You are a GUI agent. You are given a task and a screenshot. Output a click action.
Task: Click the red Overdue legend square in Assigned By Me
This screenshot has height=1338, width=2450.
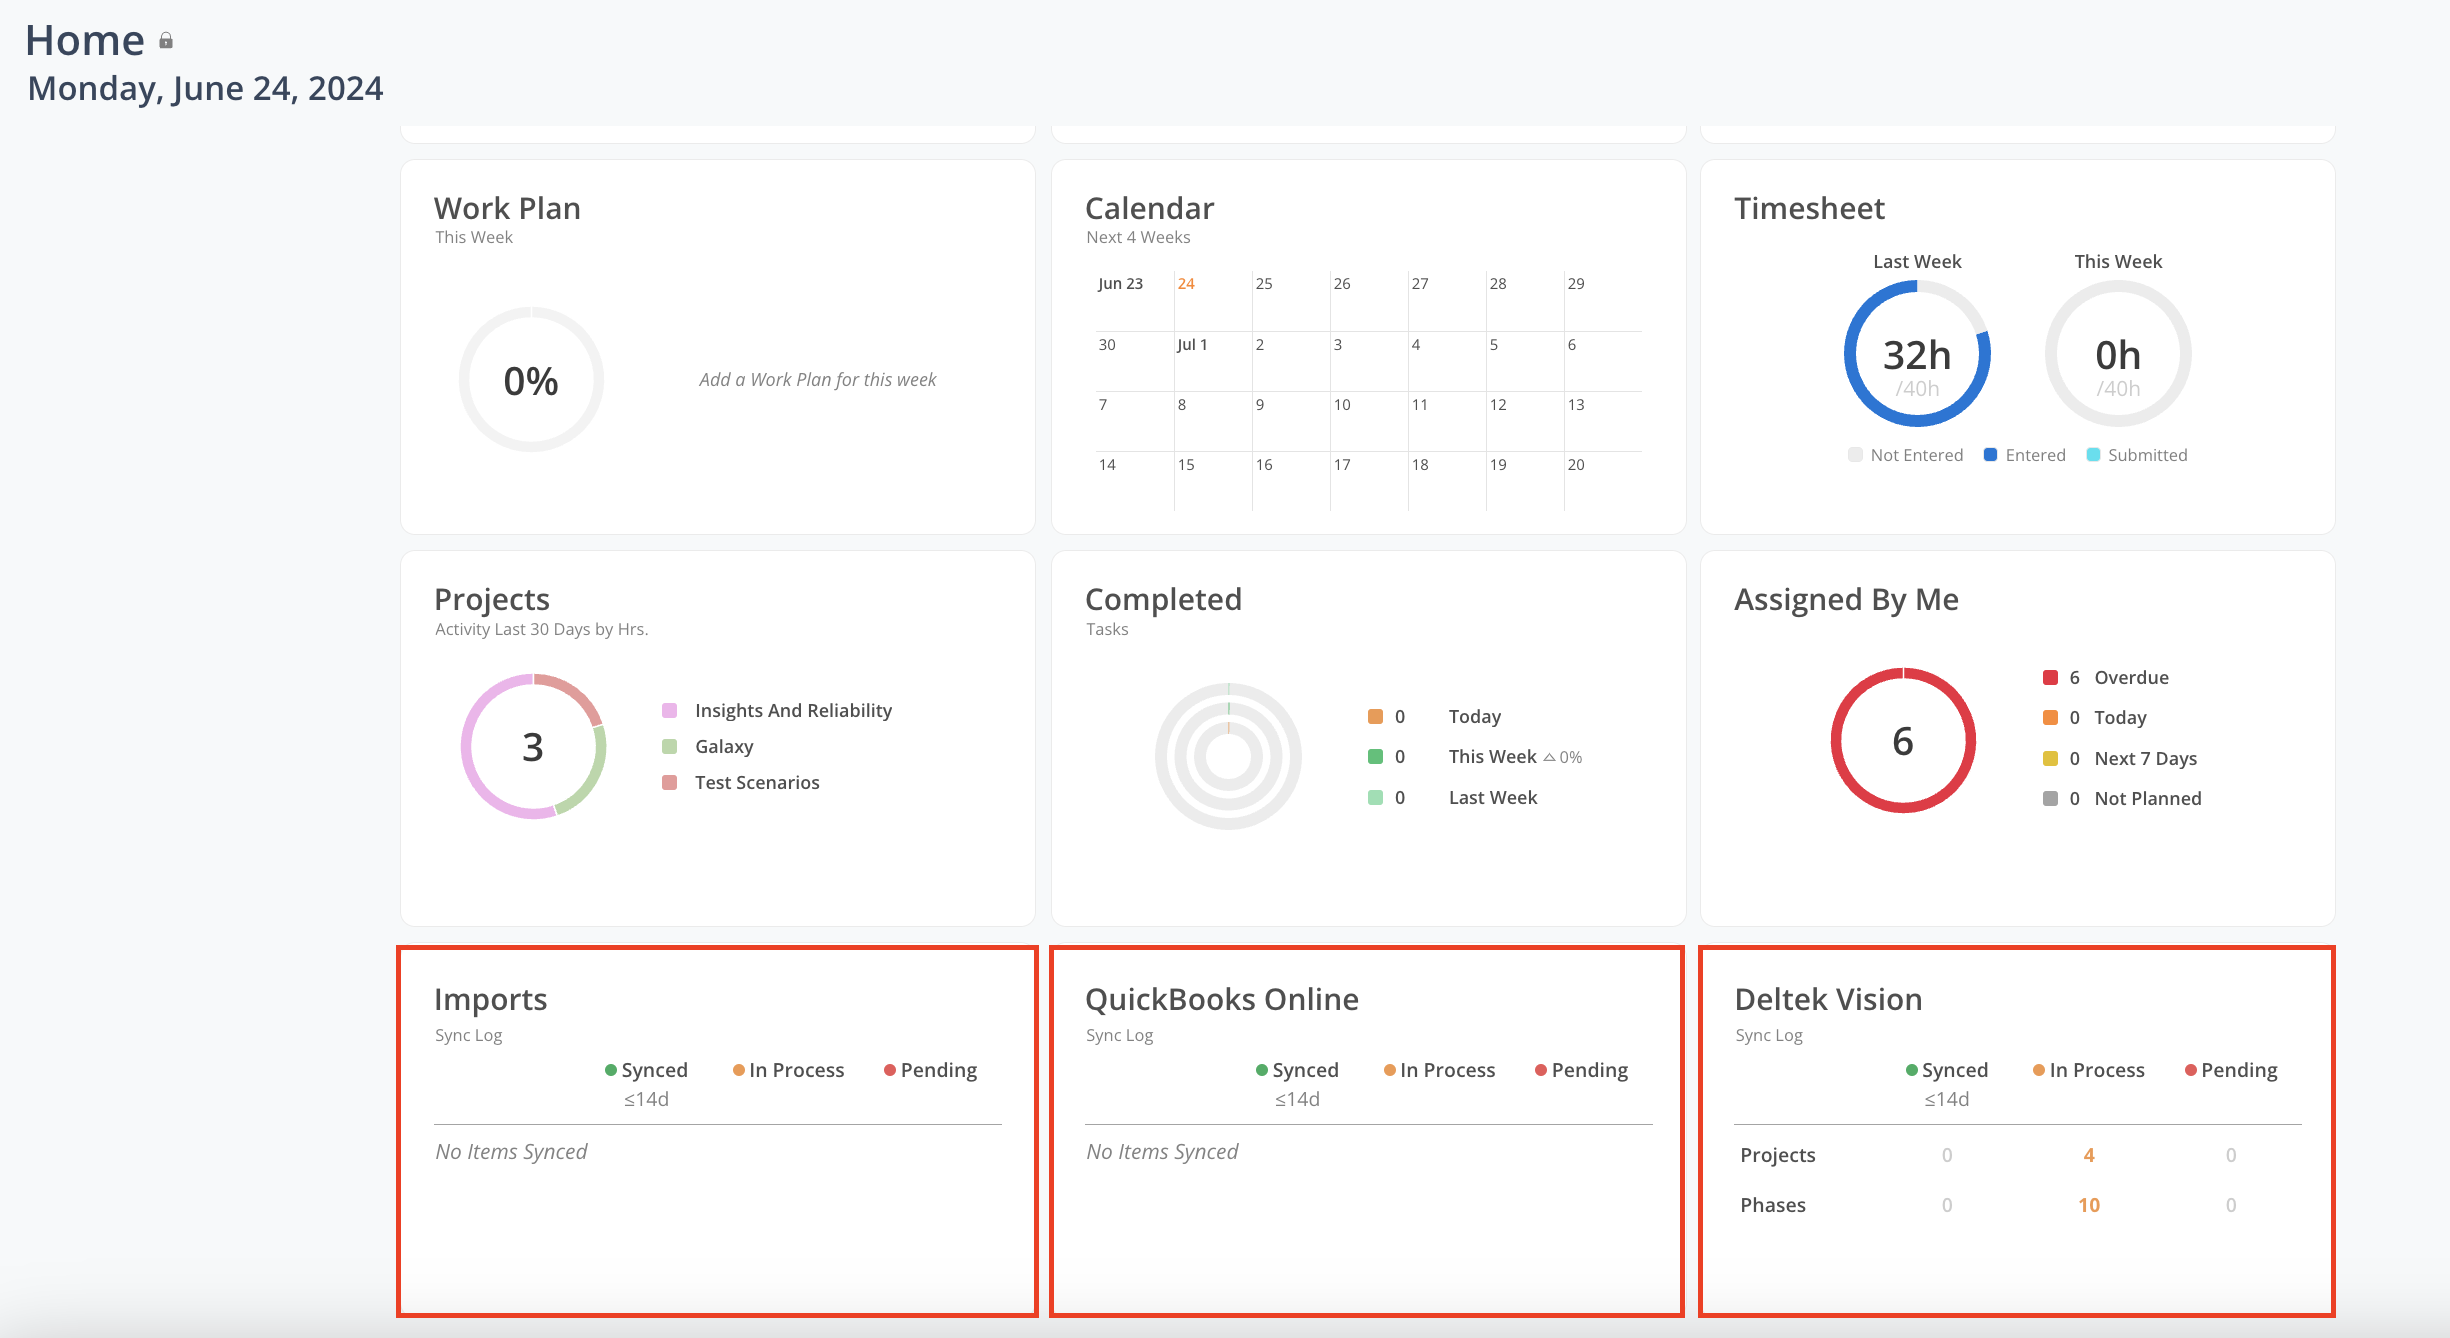(2049, 677)
